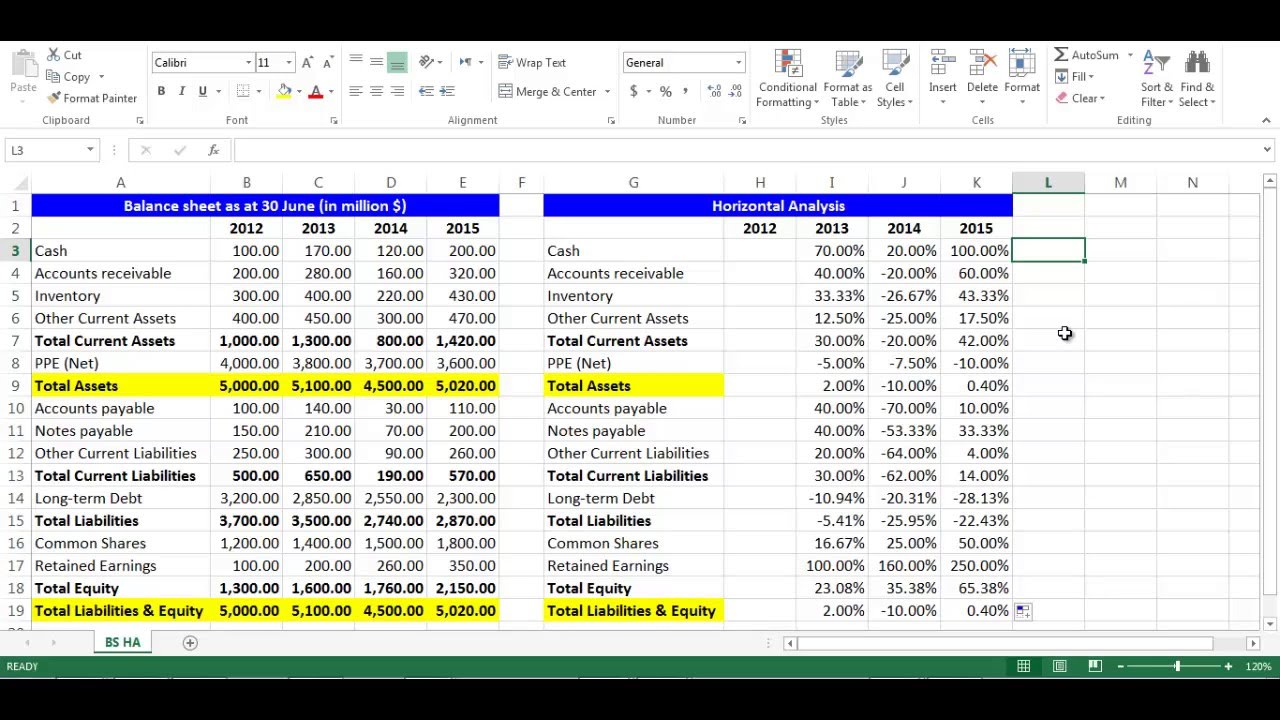Click the Fill Color paint bucket icon
Image resolution: width=1280 pixels, height=720 pixels.
tap(285, 91)
